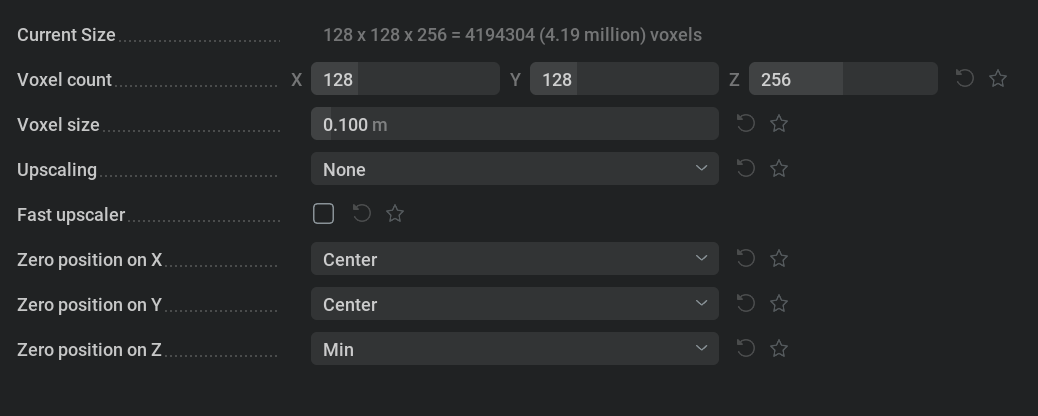Expand Zero position on X dropdown
1038x416 pixels.
[514, 259]
